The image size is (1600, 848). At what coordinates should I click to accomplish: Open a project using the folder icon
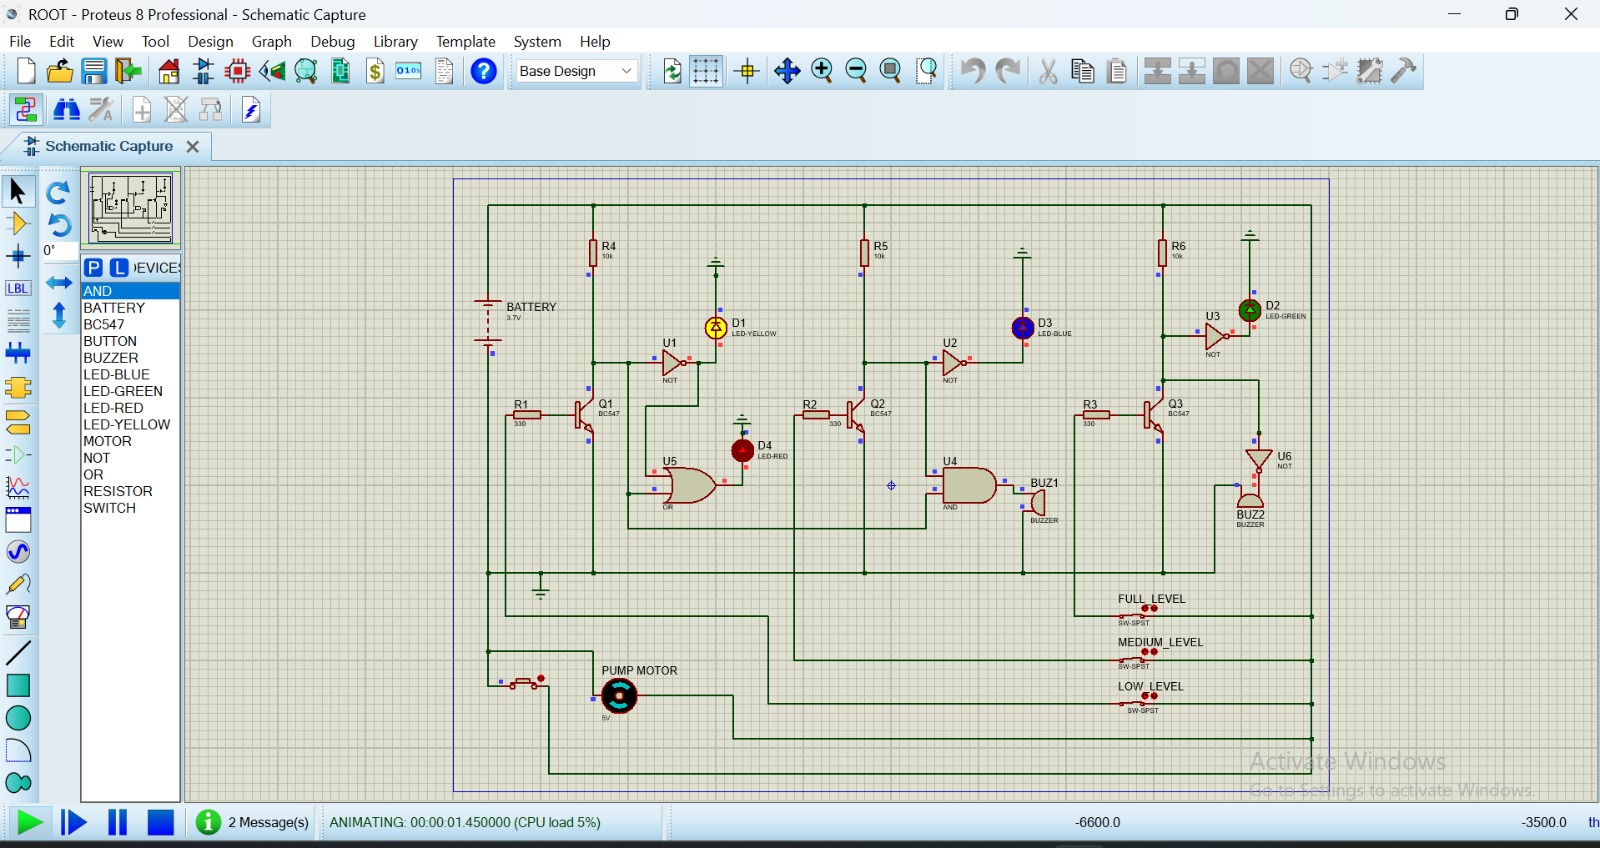60,71
